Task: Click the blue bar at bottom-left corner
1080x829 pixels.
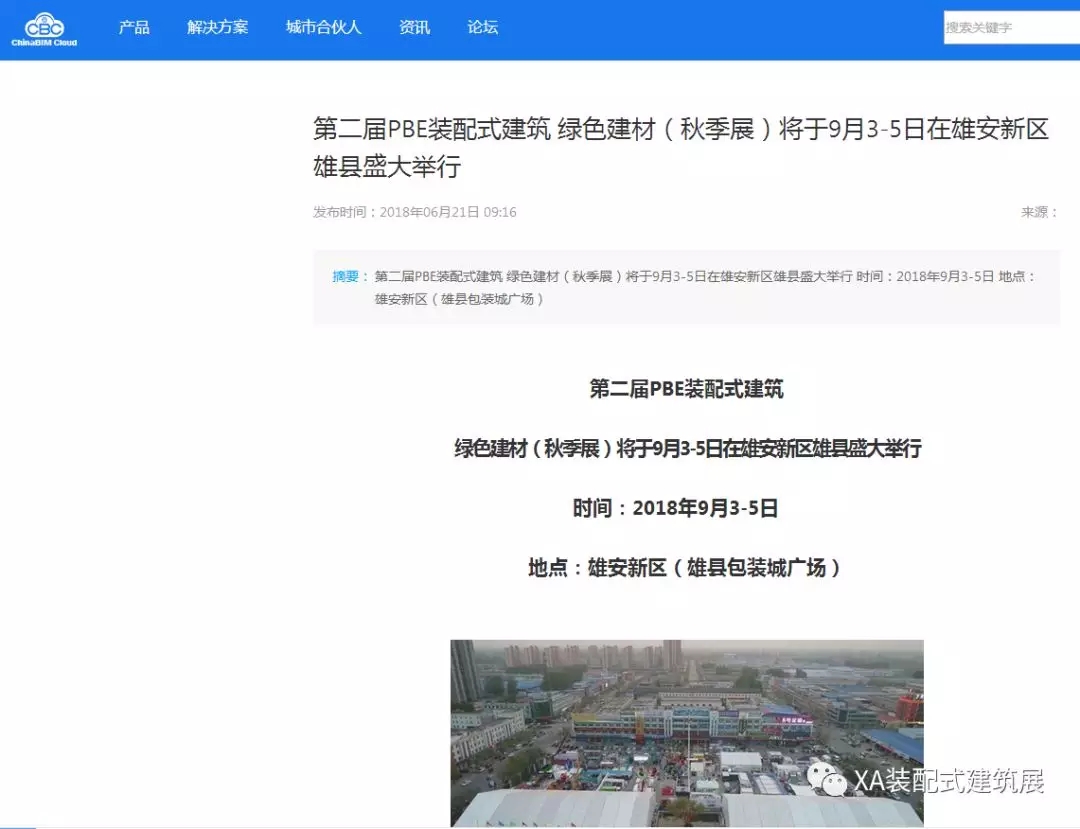Action: (x=17, y=826)
